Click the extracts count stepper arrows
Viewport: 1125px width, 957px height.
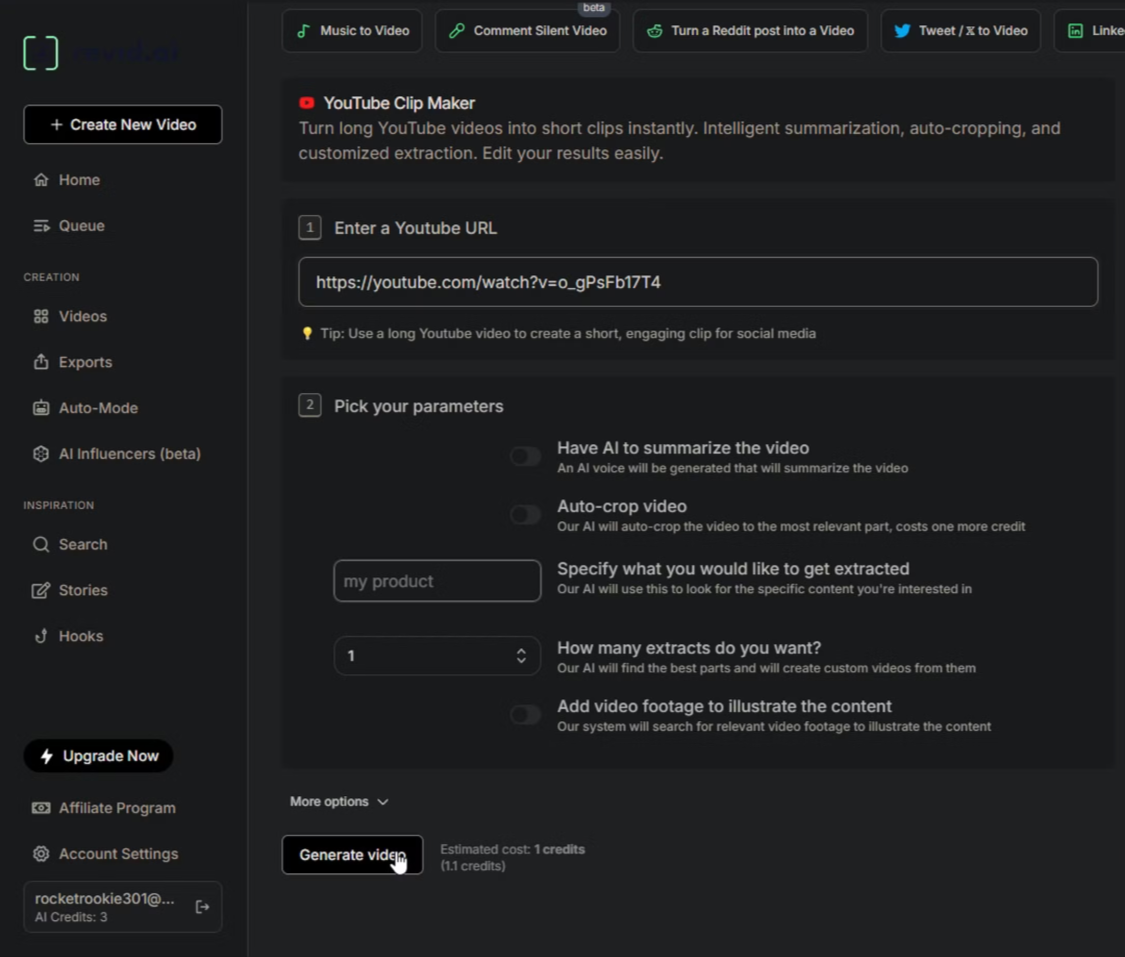(x=521, y=656)
